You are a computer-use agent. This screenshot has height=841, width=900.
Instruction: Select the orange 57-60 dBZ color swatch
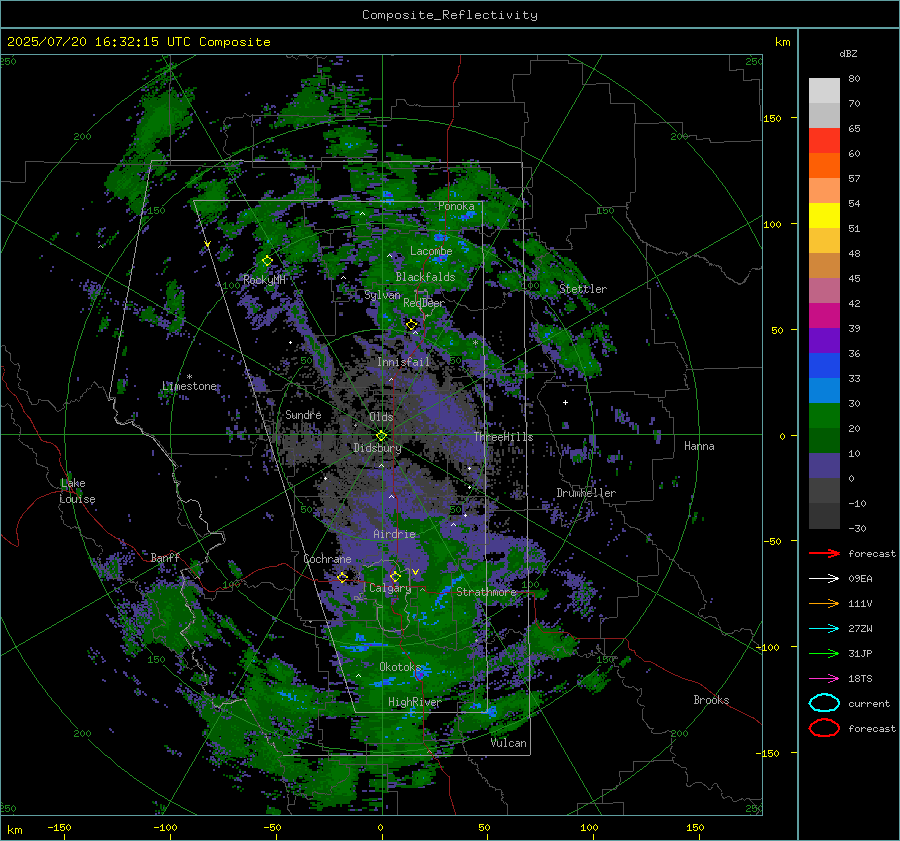point(824,166)
